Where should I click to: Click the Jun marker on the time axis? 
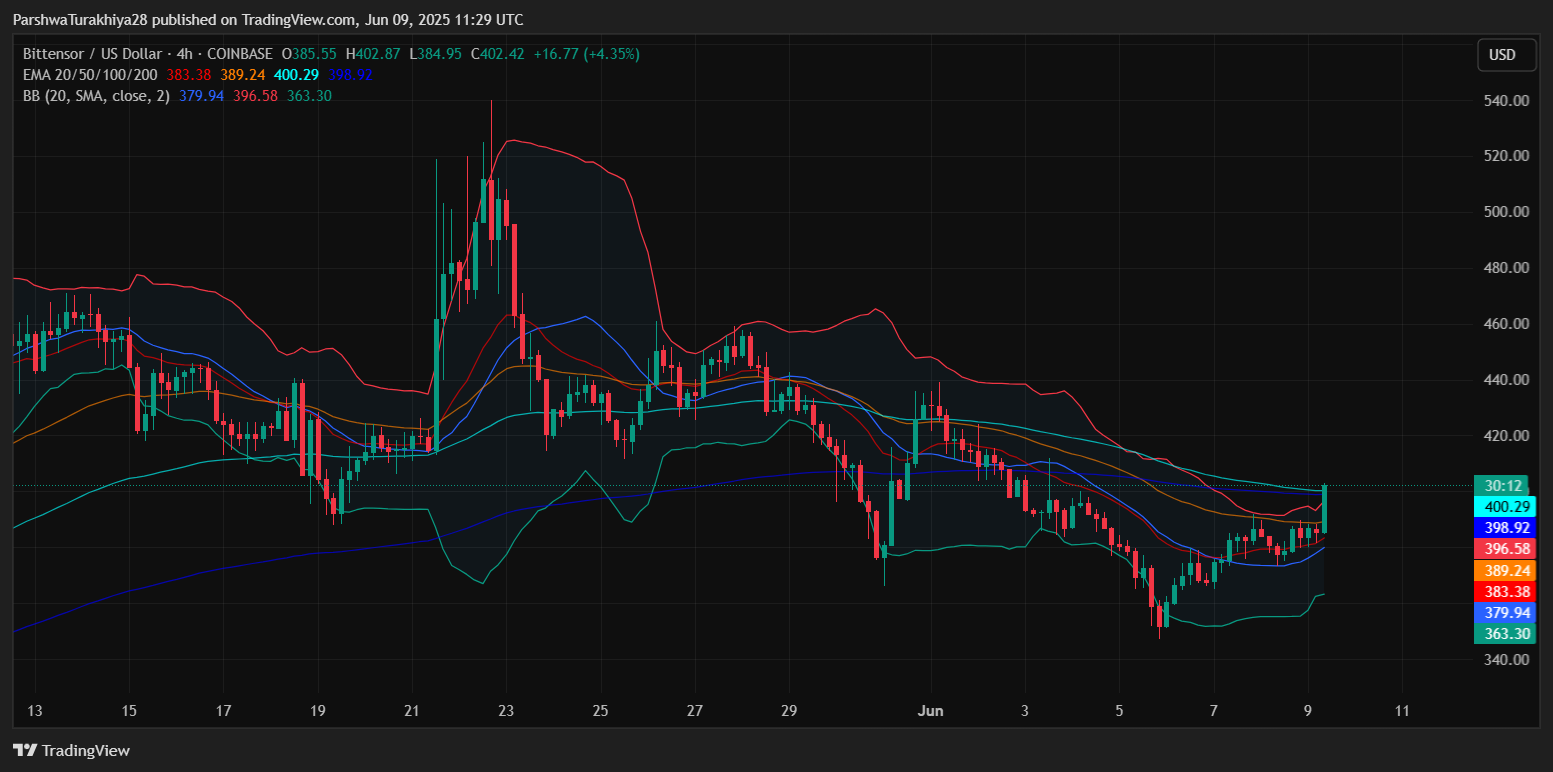930,711
